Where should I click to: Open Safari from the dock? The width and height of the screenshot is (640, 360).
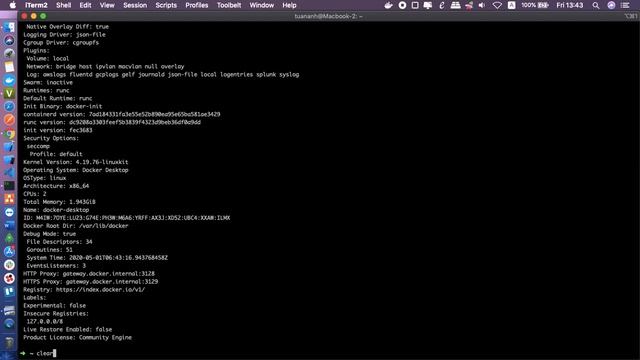coord(9,107)
